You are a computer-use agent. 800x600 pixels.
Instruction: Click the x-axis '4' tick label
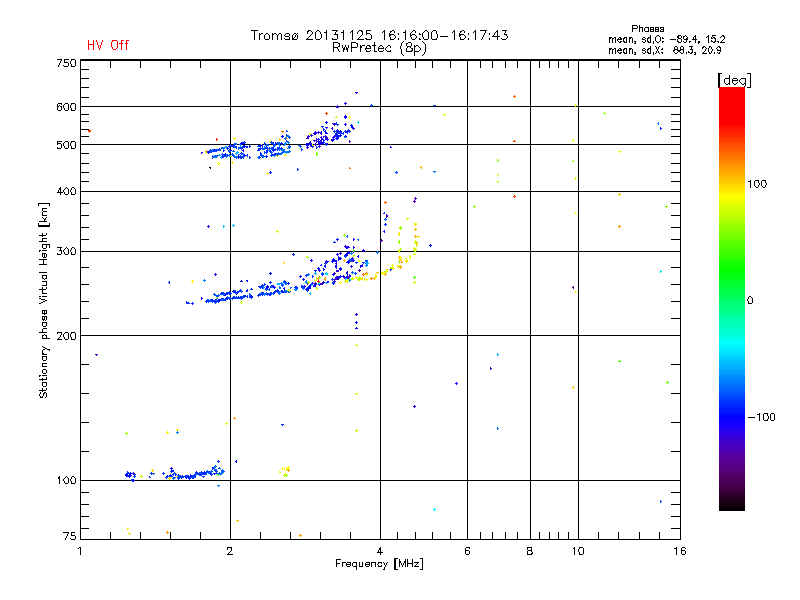point(380,551)
